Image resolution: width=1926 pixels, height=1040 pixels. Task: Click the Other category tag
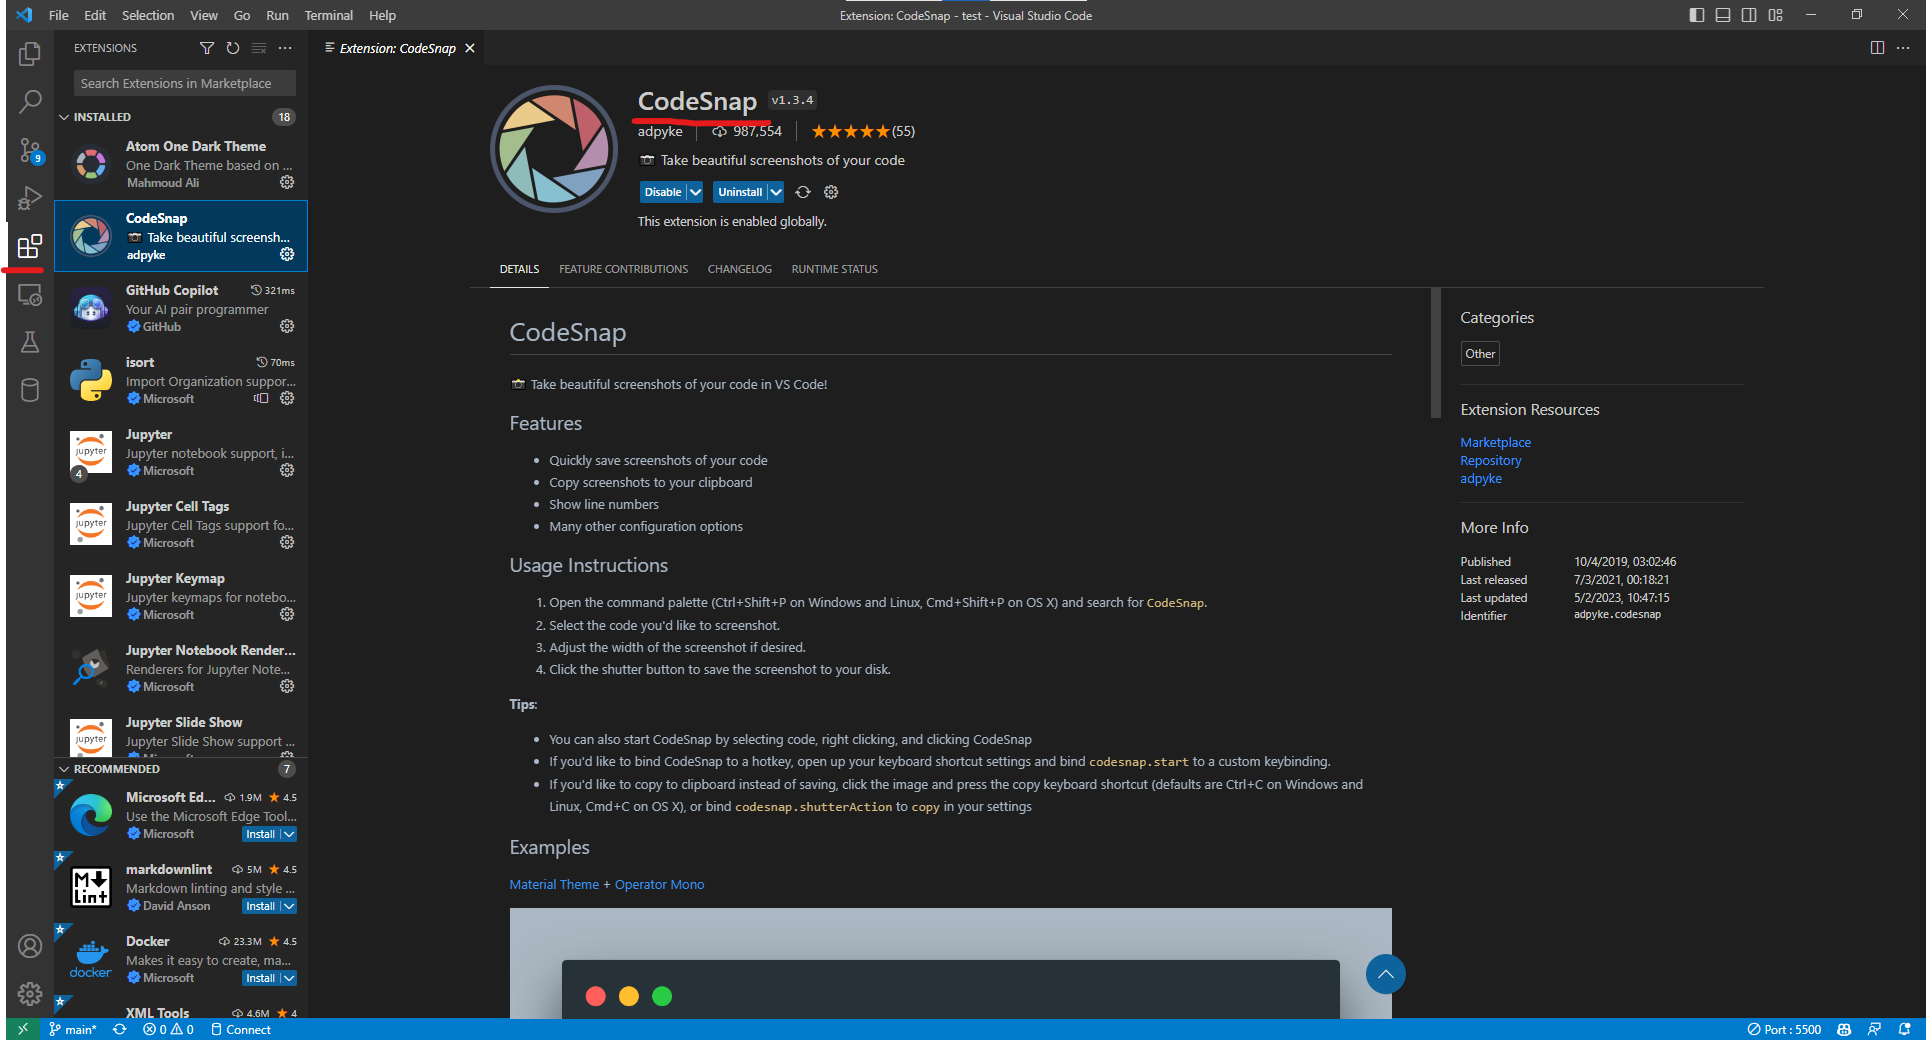pyautogui.click(x=1480, y=353)
